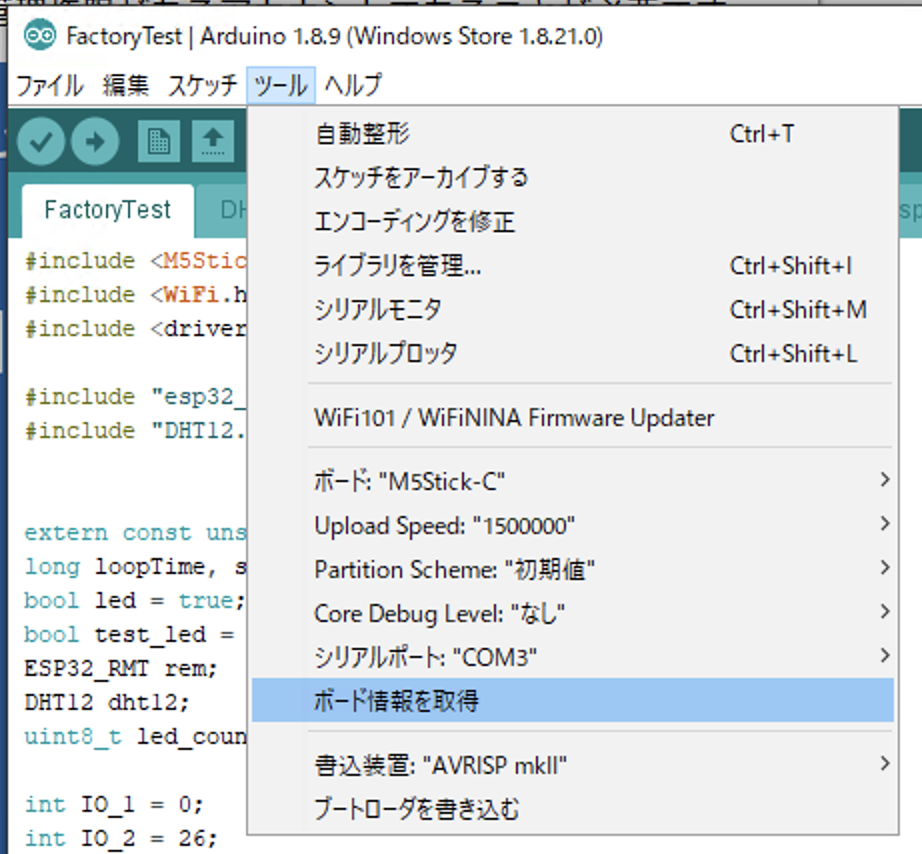Open the ヘルプ menu
The height and width of the screenshot is (854, 922).
click(353, 85)
